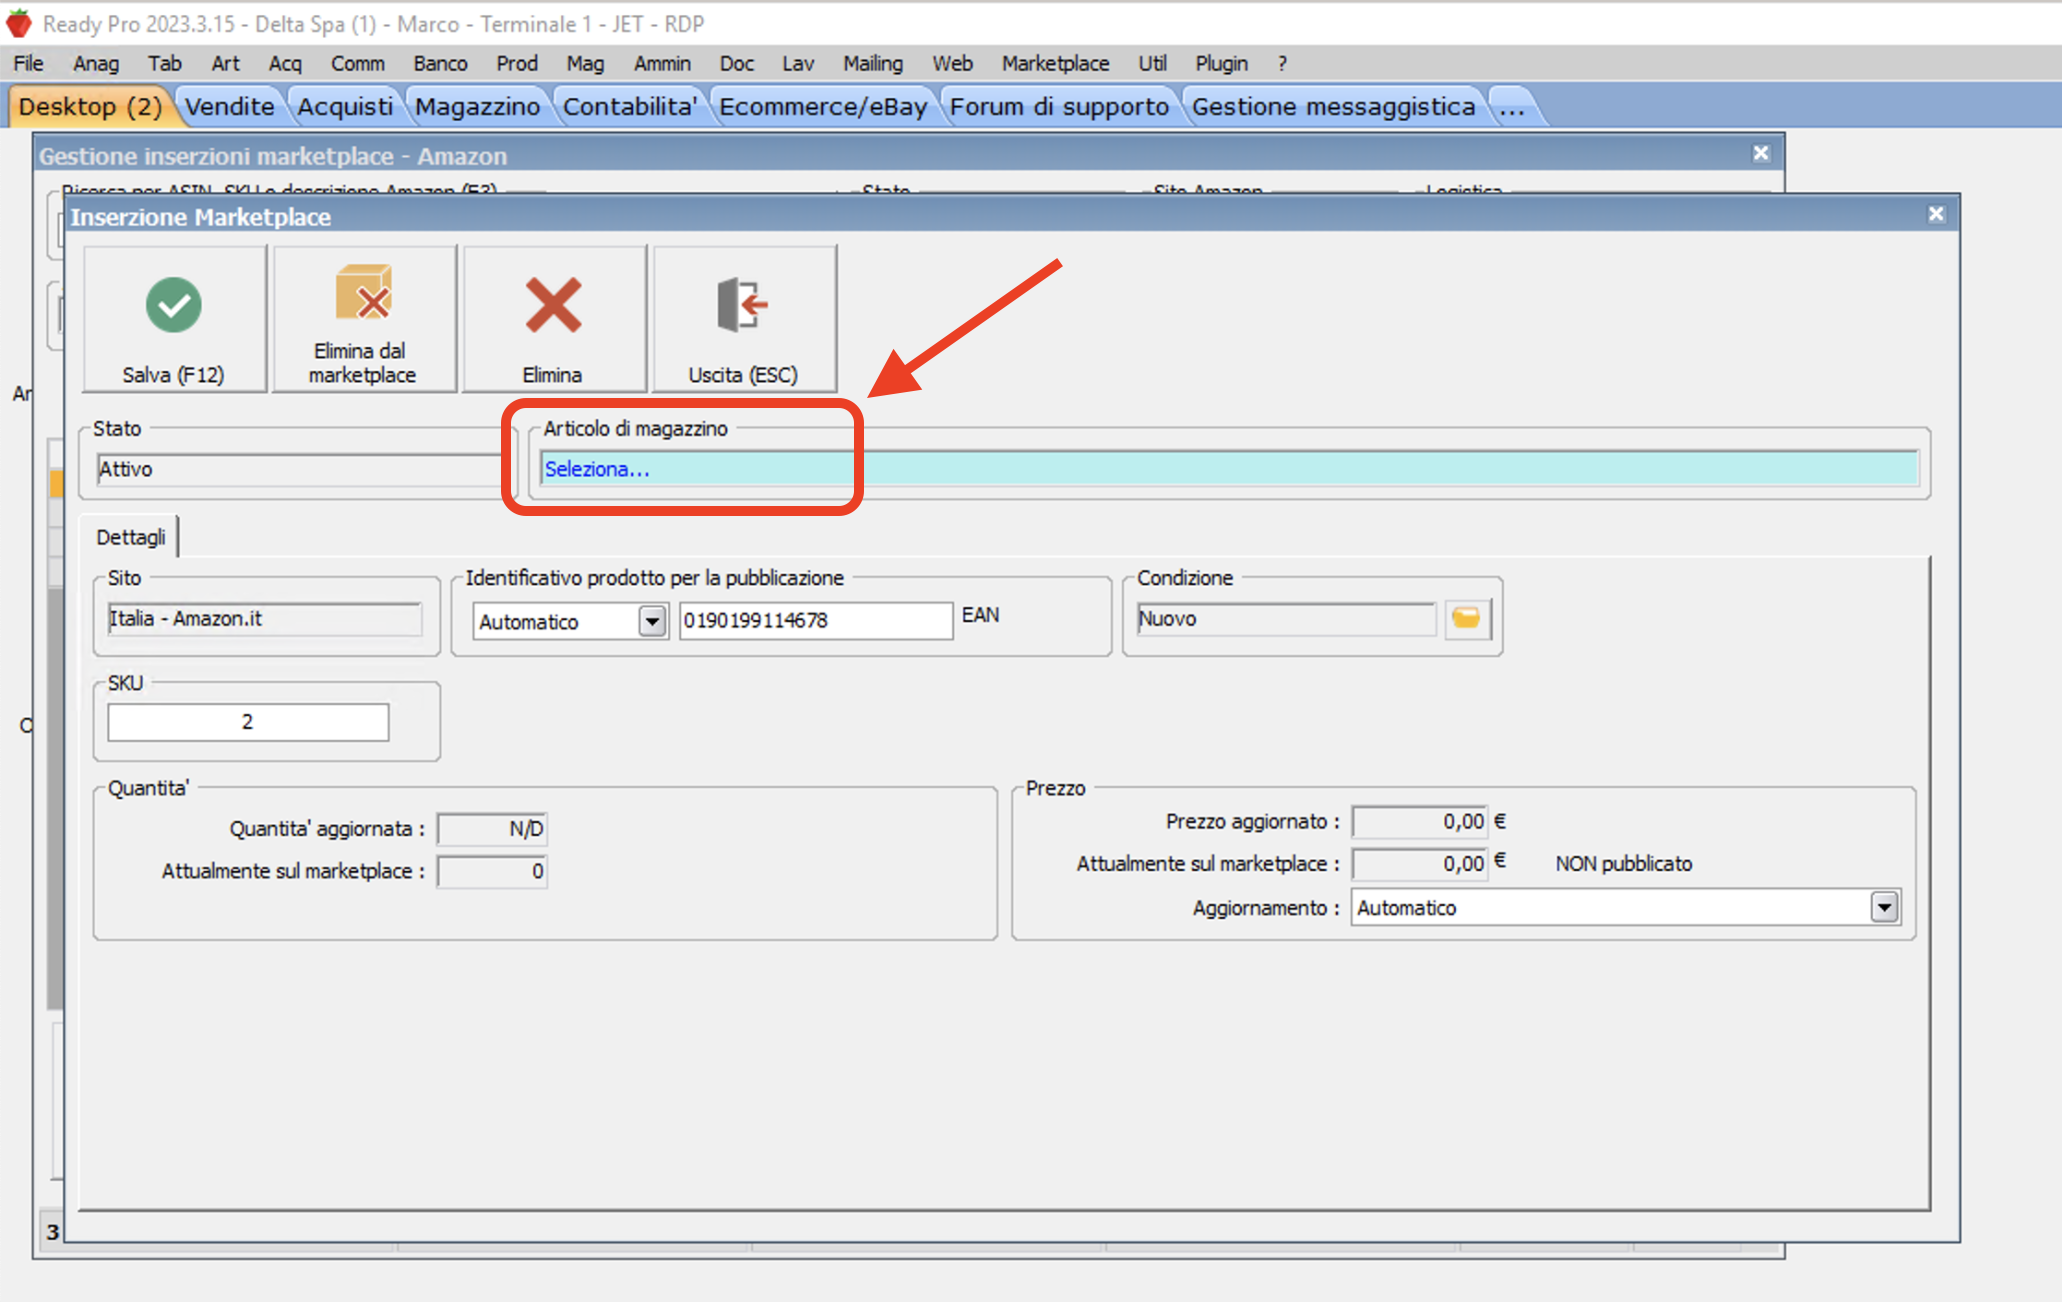The width and height of the screenshot is (2062, 1302).
Task: Click the ... overflow tab
Action: pyautogui.click(x=1512, y=106)
